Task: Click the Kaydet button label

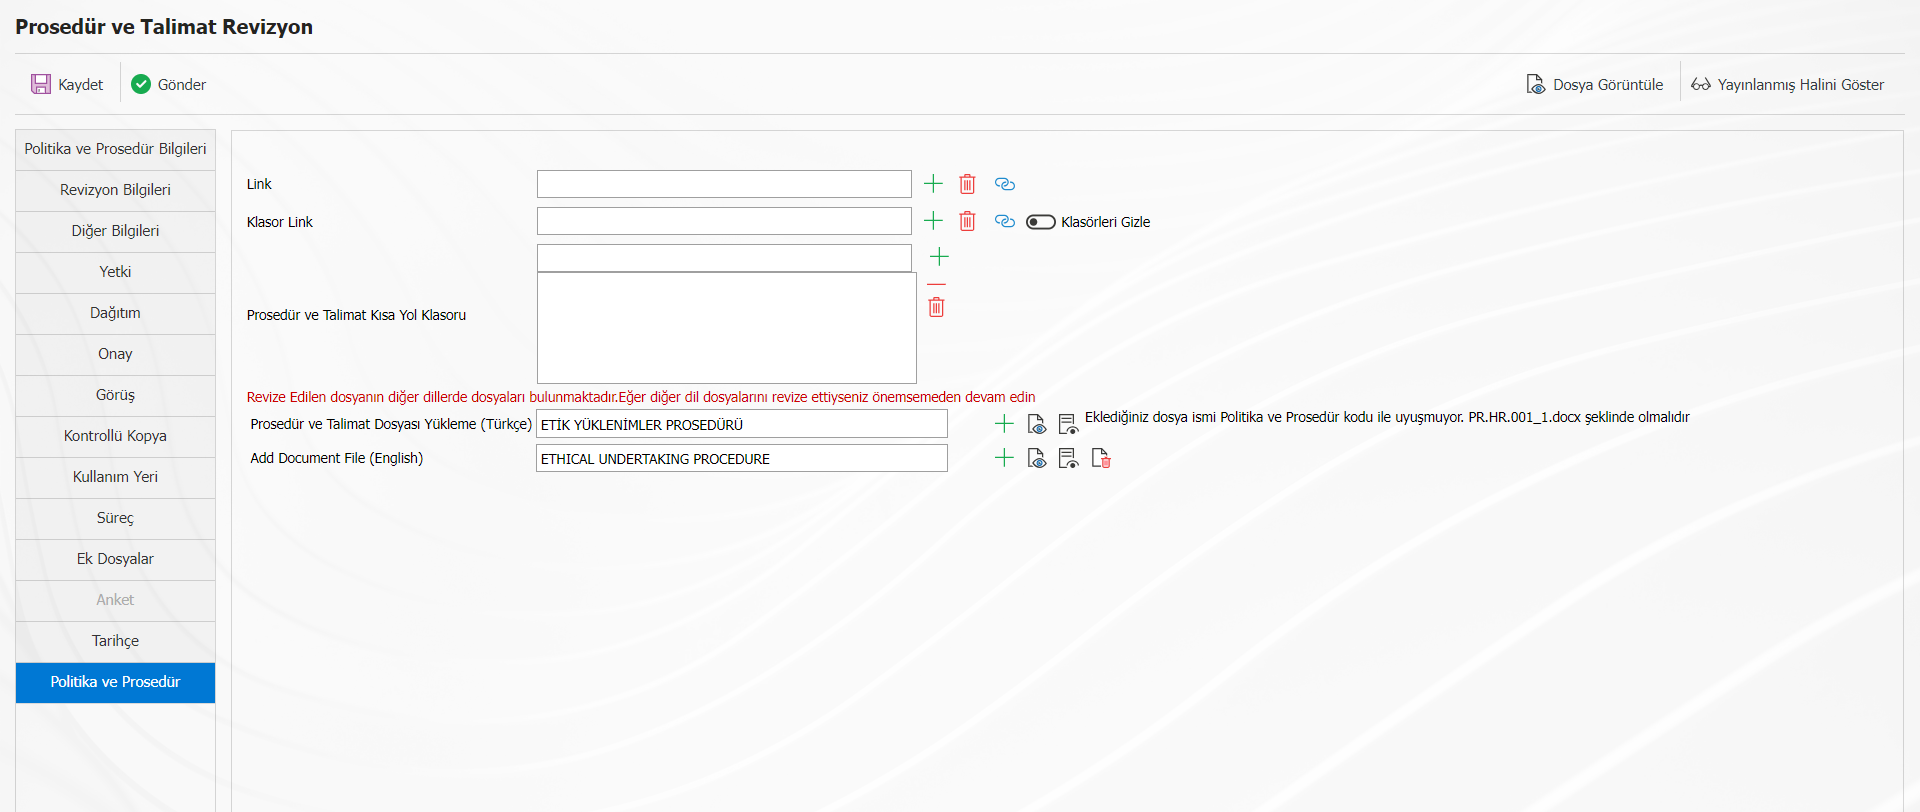Action: point(80,85)
